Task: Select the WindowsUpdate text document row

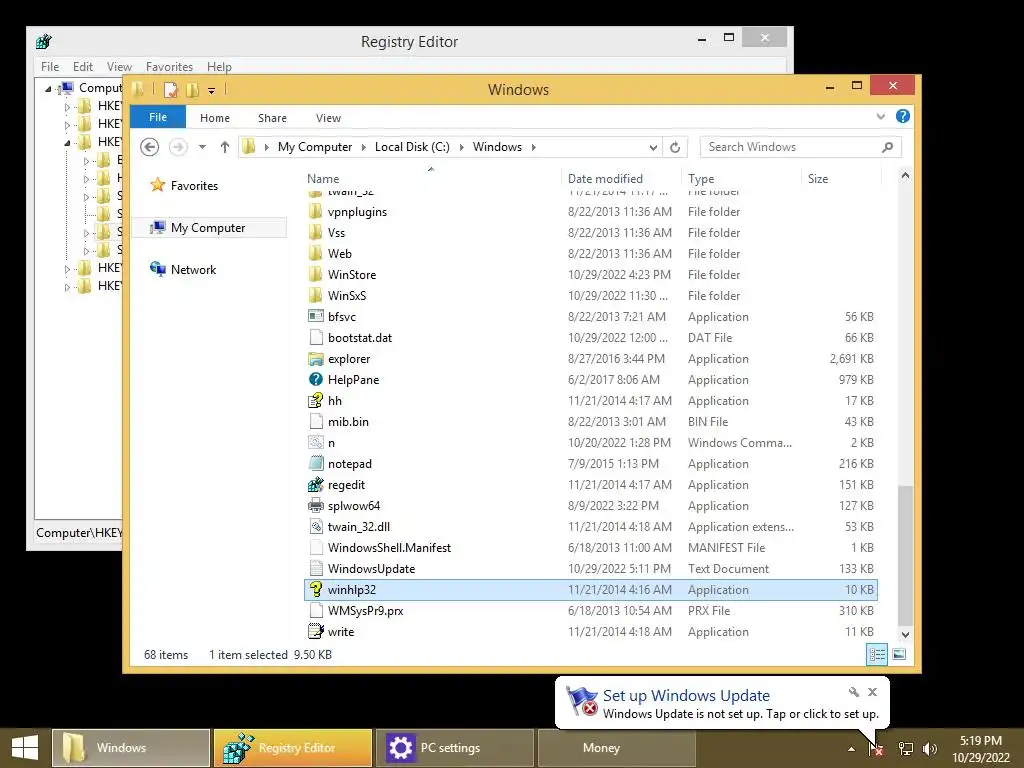Action: pos(591,569)
